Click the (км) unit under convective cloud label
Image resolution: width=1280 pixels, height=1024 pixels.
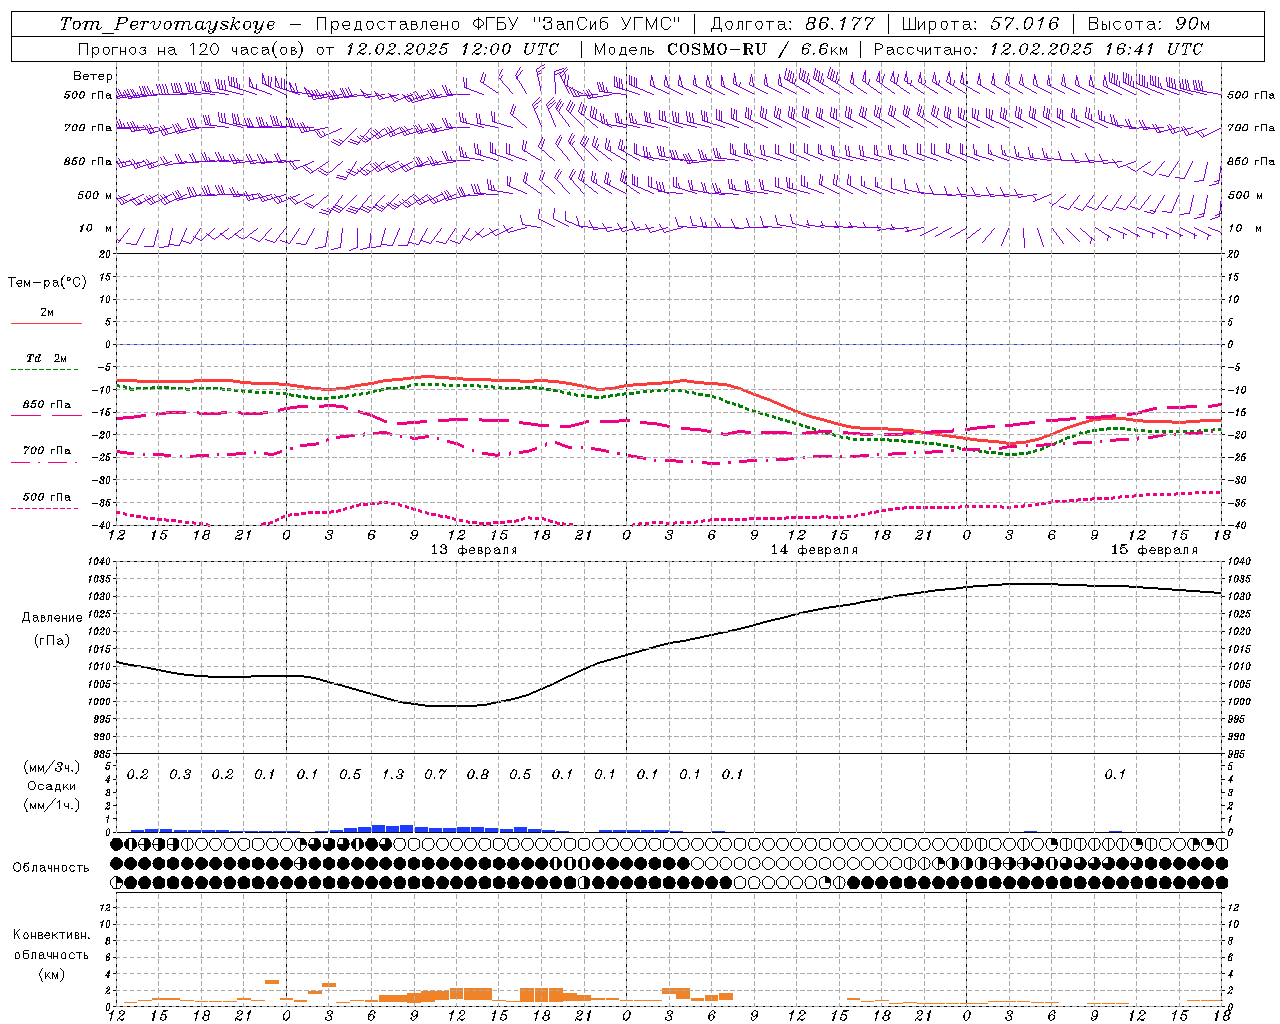point(51,974)
